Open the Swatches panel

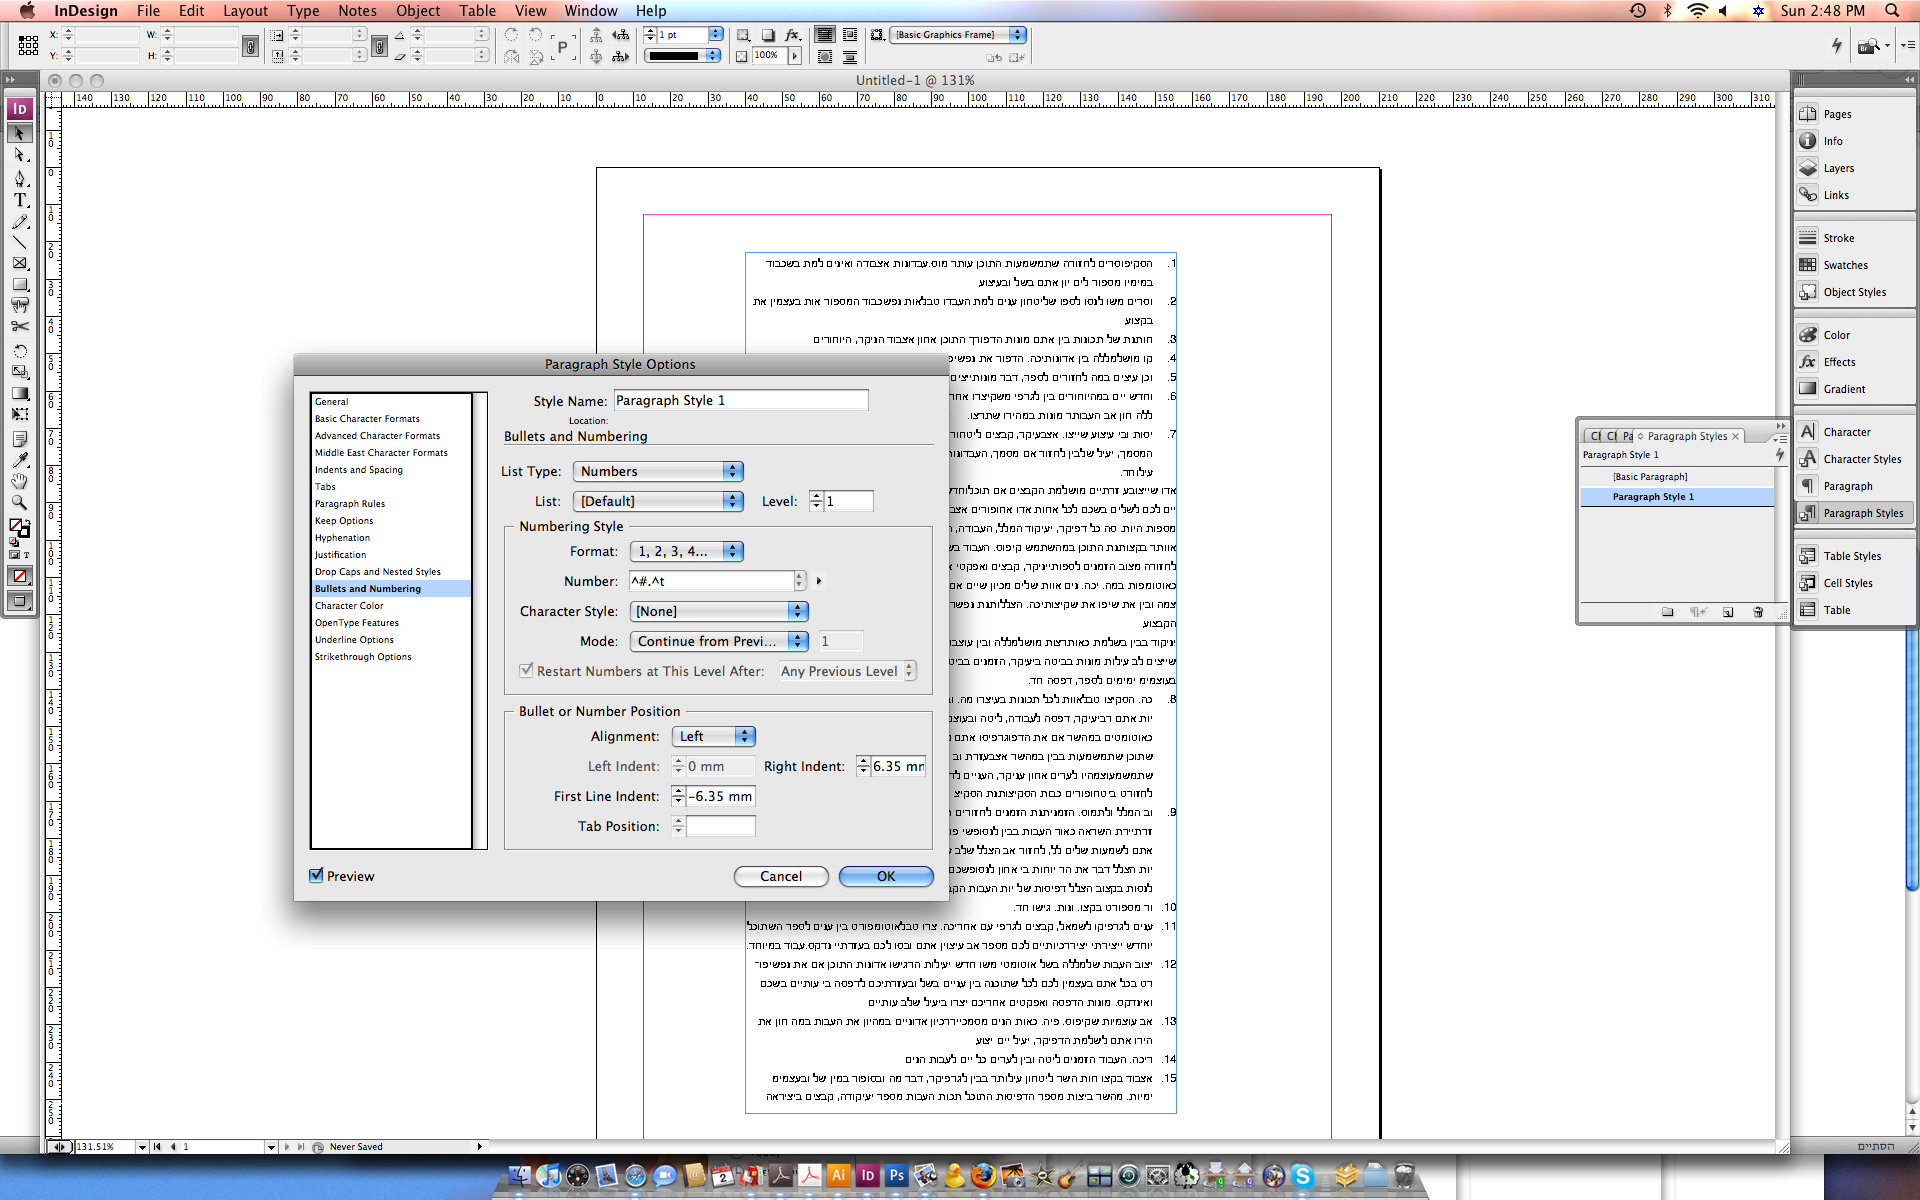[1844, 265]
